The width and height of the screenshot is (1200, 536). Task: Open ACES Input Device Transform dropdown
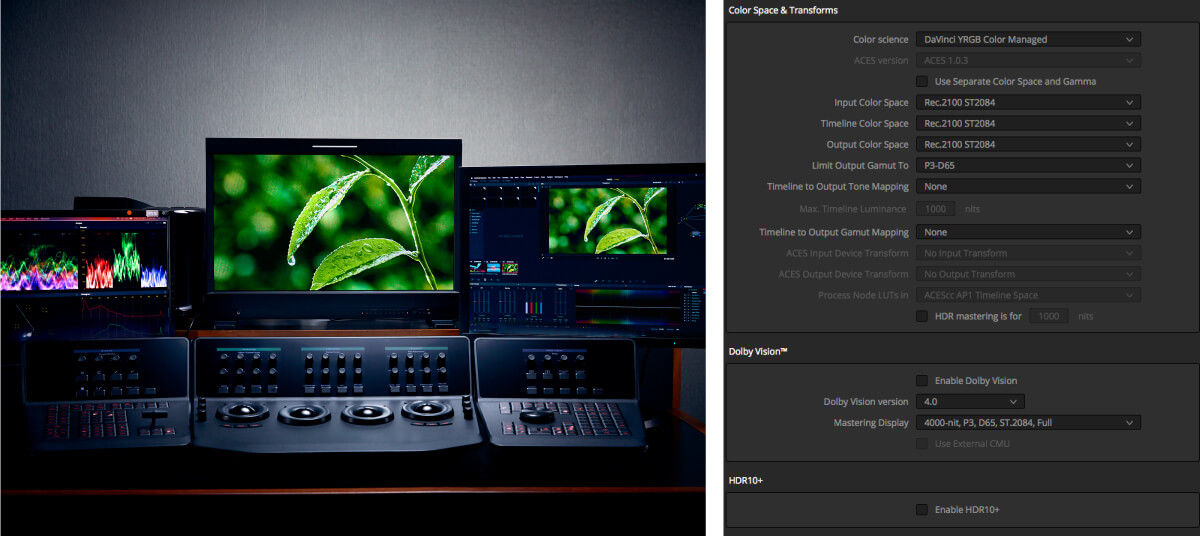[x=1027, y=253]
